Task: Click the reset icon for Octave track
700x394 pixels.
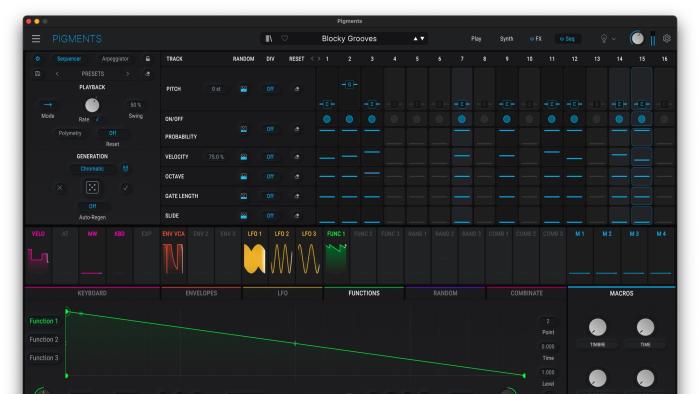Action: [x=297, y=177]
